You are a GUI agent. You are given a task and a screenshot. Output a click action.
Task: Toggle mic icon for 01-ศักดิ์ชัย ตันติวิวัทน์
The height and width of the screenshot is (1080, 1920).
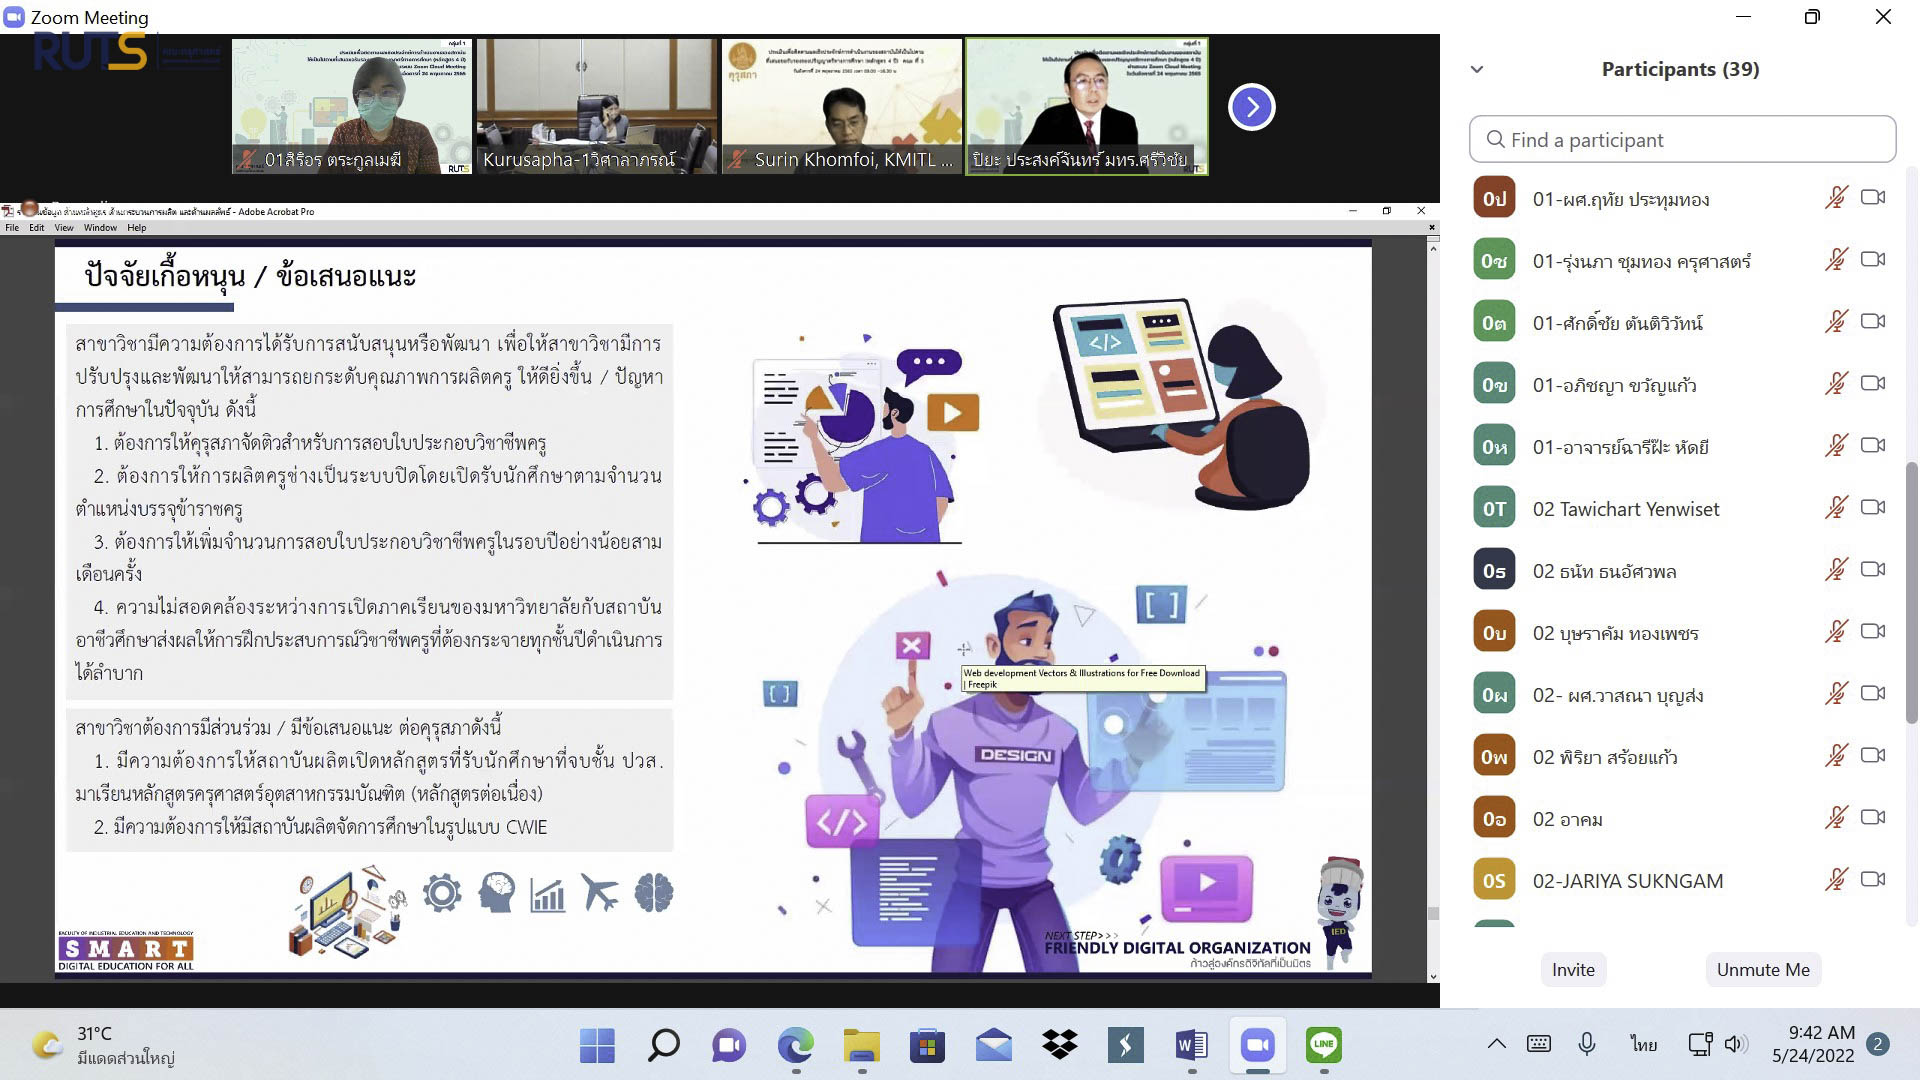coord(1836,322)
